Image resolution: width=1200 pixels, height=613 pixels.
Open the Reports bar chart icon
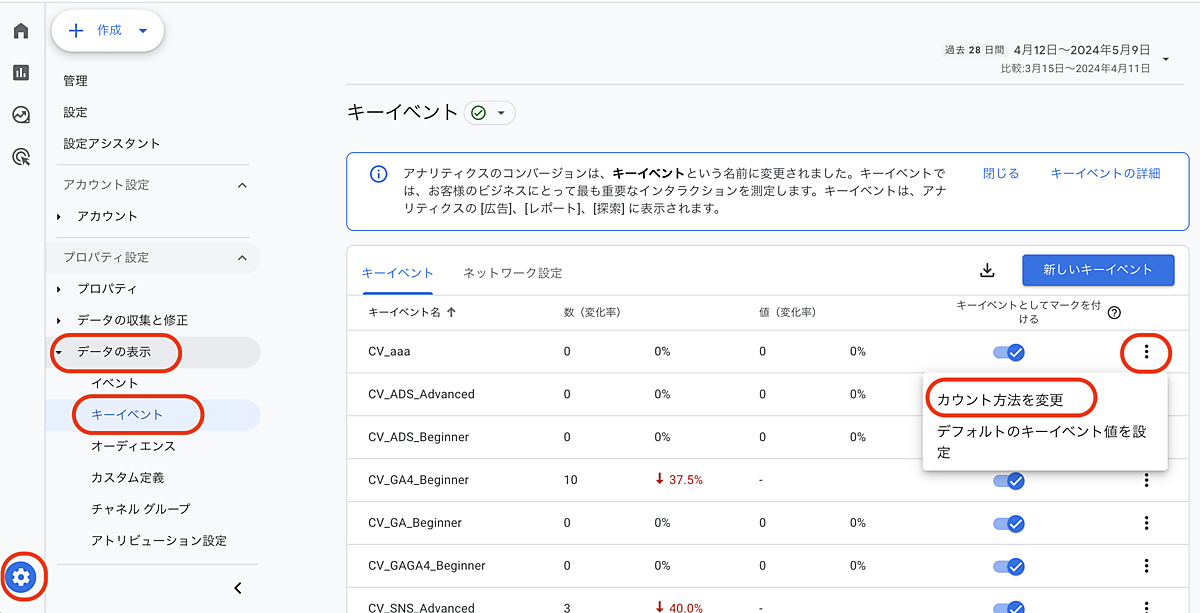click(x=21, y=73)
